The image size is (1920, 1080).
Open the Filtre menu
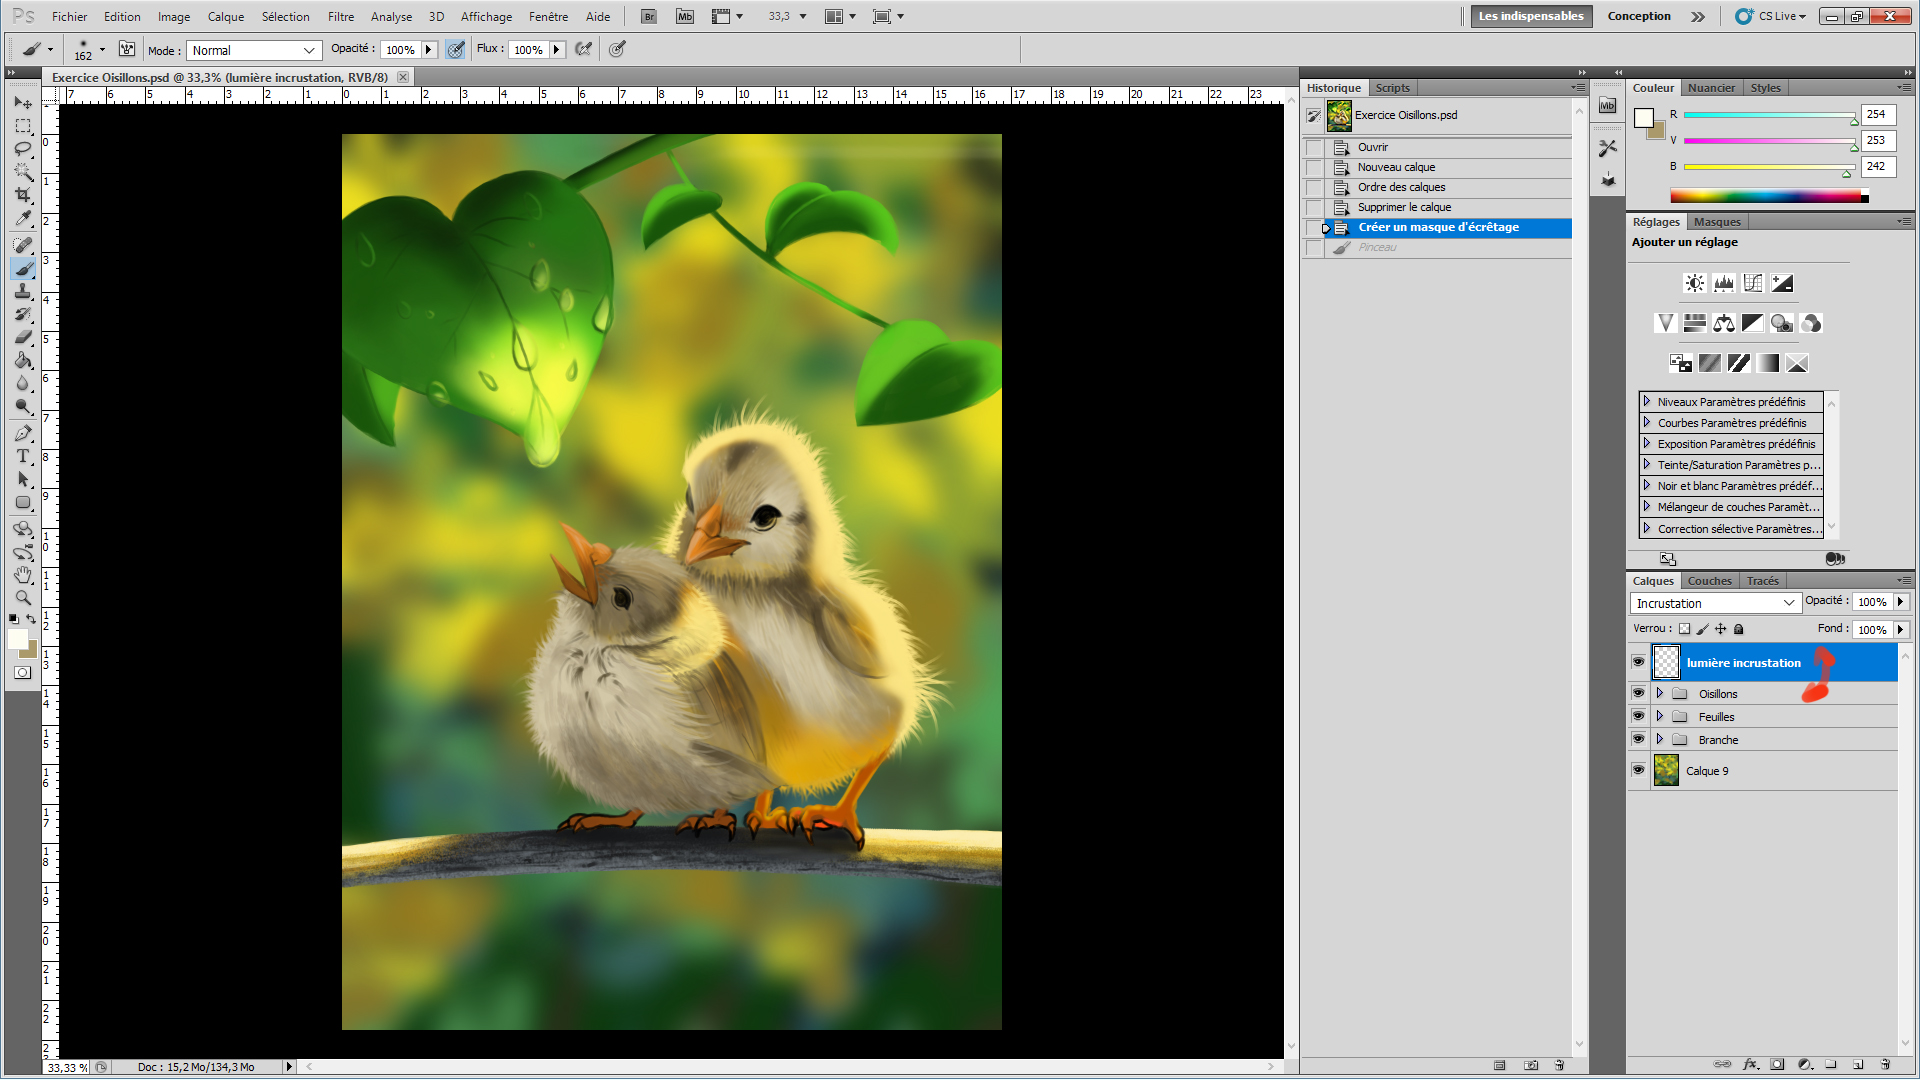pos(340,16)
